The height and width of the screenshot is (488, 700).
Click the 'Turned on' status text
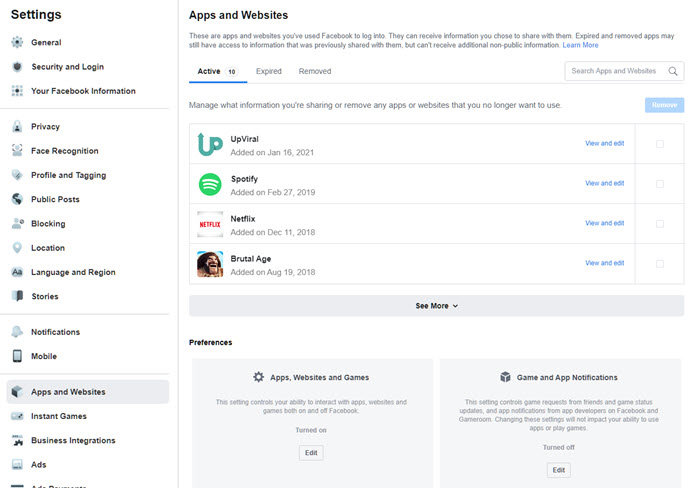point(311,430)
